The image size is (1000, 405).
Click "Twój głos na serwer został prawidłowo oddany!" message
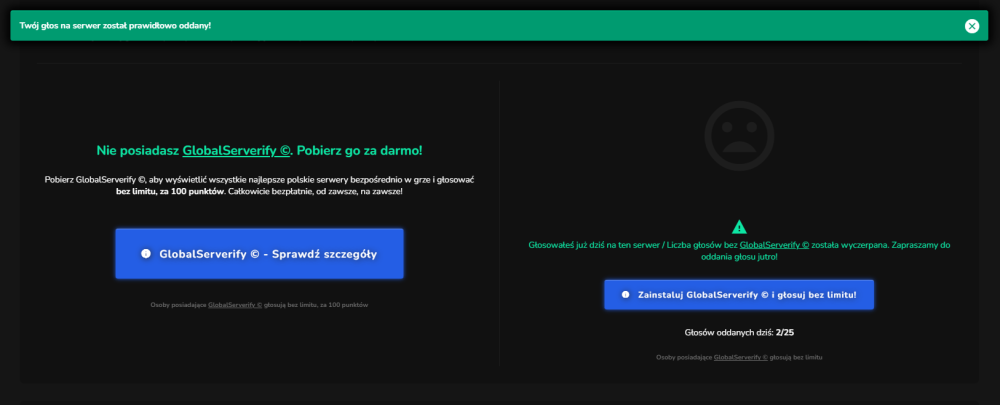pos(115,26)
